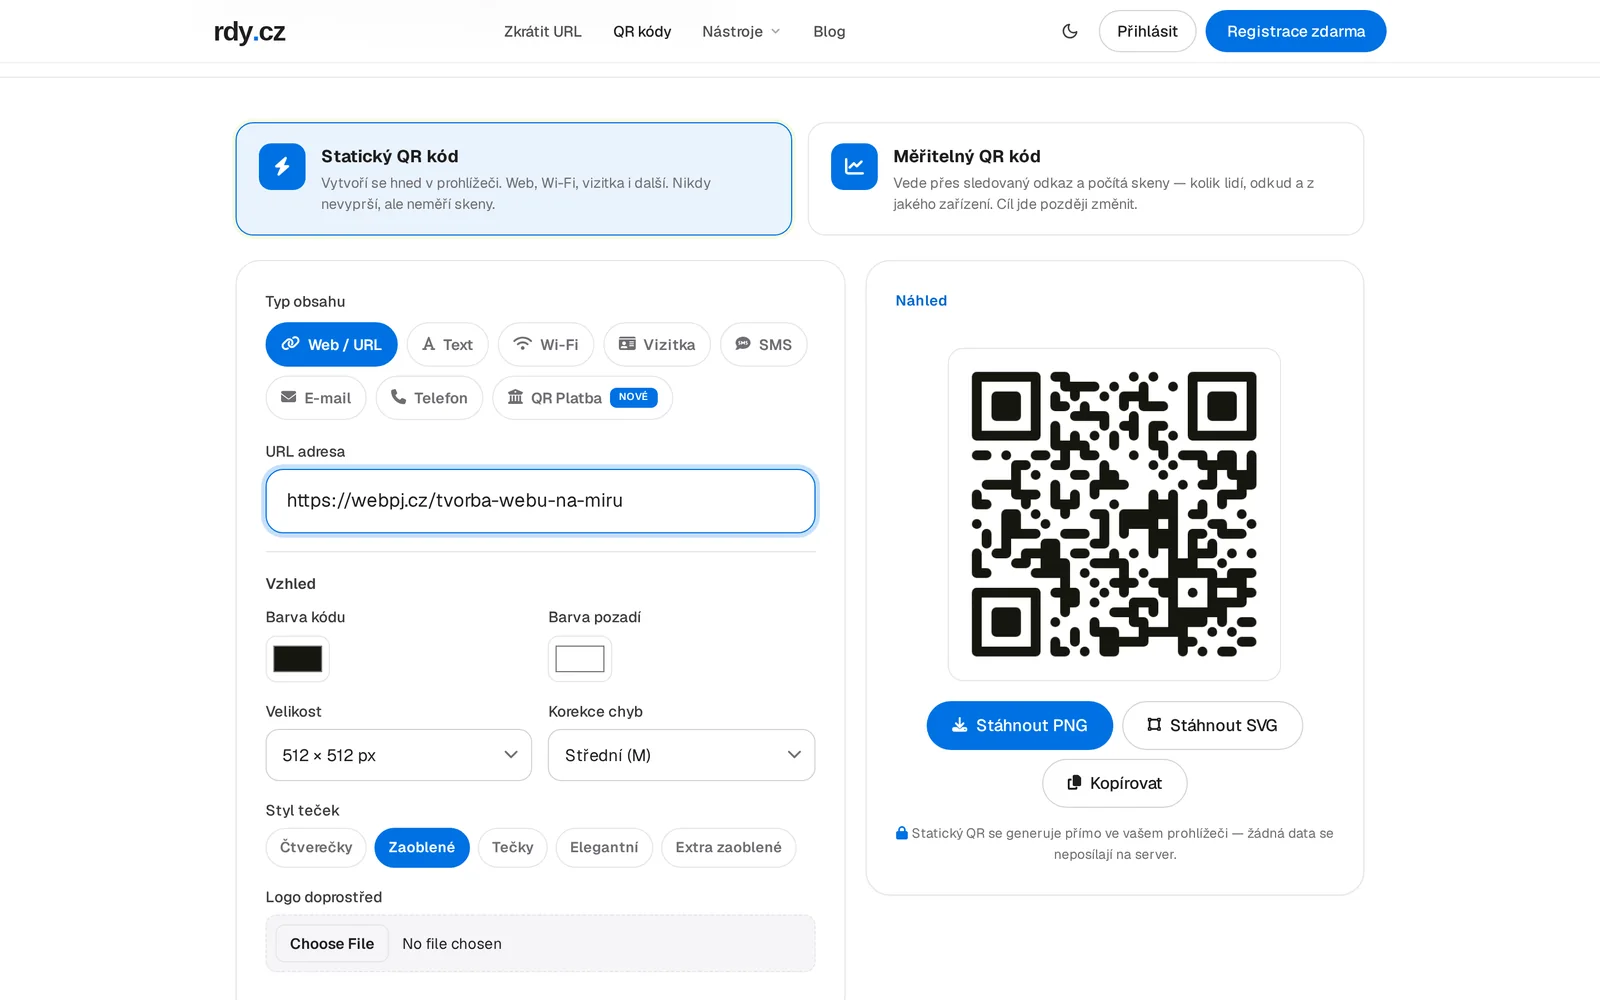Image resolution: width=1600 pixels, height=1000 pixels.
Task: Select Vizitka content type
Action: tap(657, 344)
